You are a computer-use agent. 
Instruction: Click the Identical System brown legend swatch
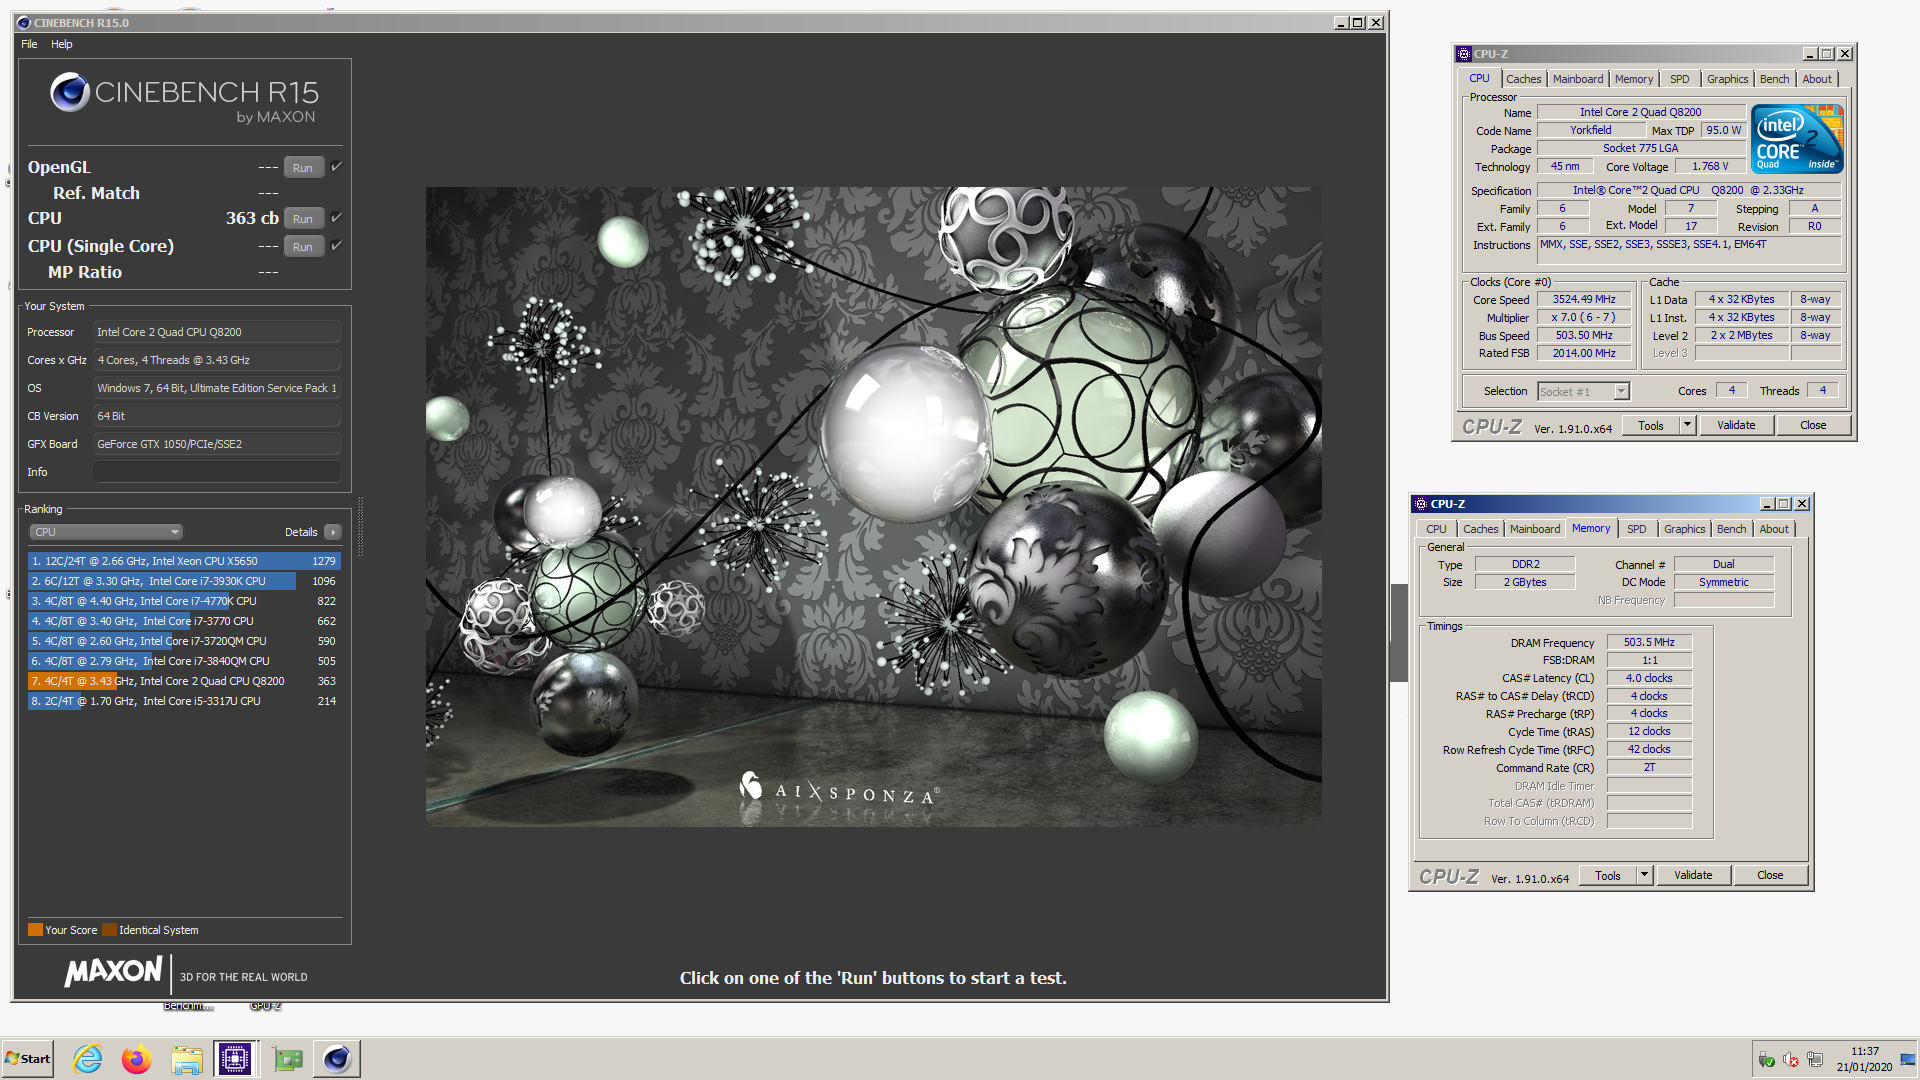(x=109, y=929)
